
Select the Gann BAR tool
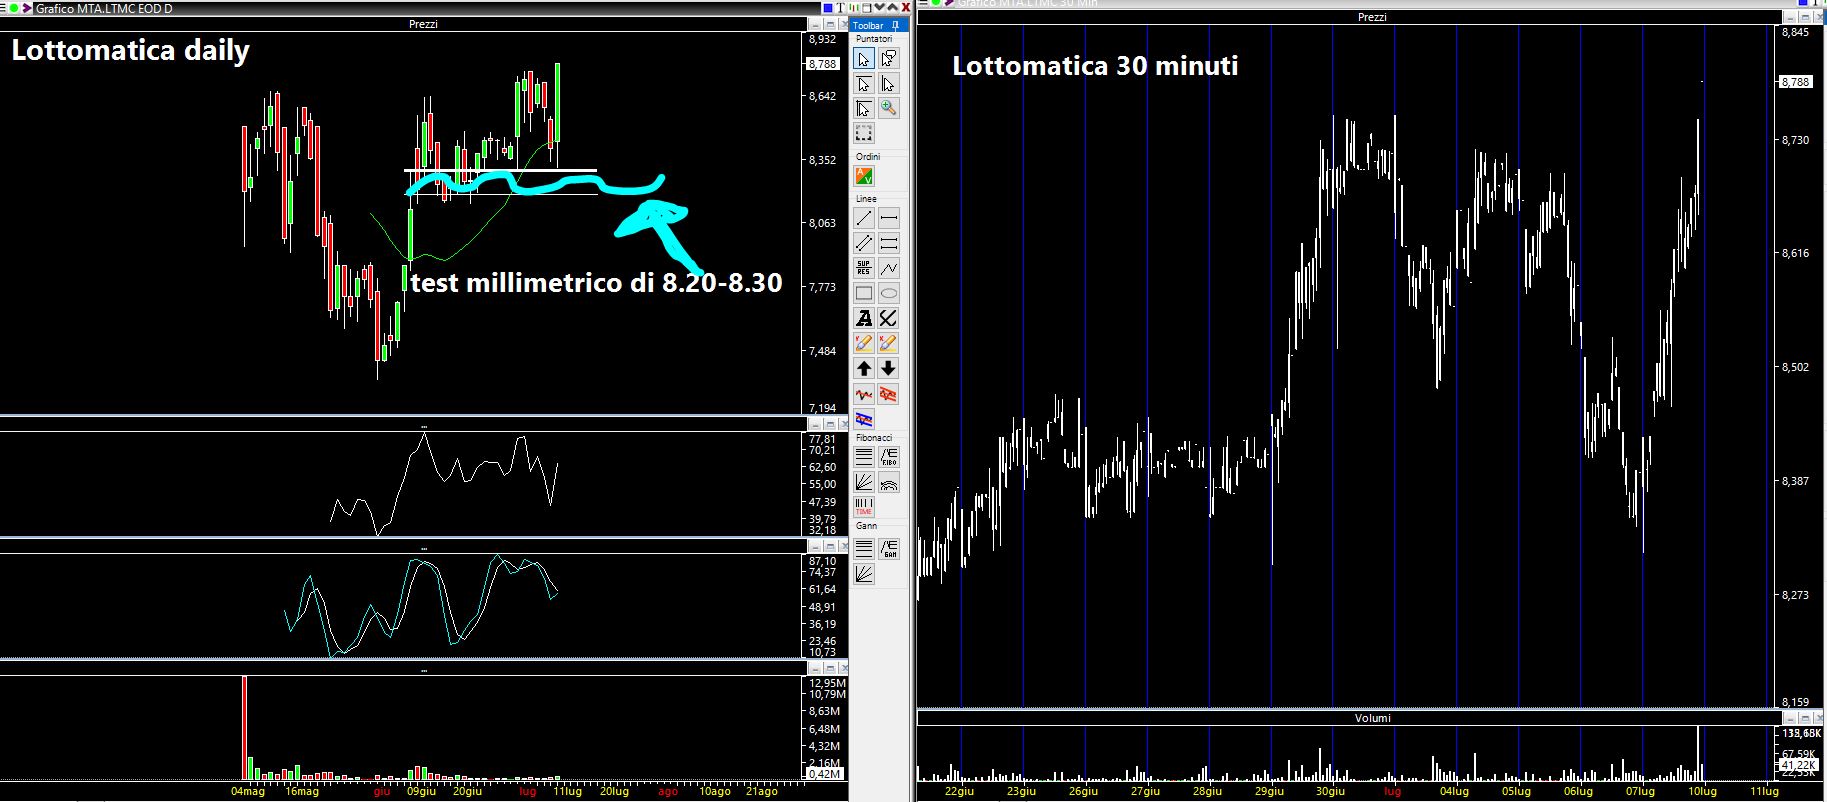coord(888,548)
